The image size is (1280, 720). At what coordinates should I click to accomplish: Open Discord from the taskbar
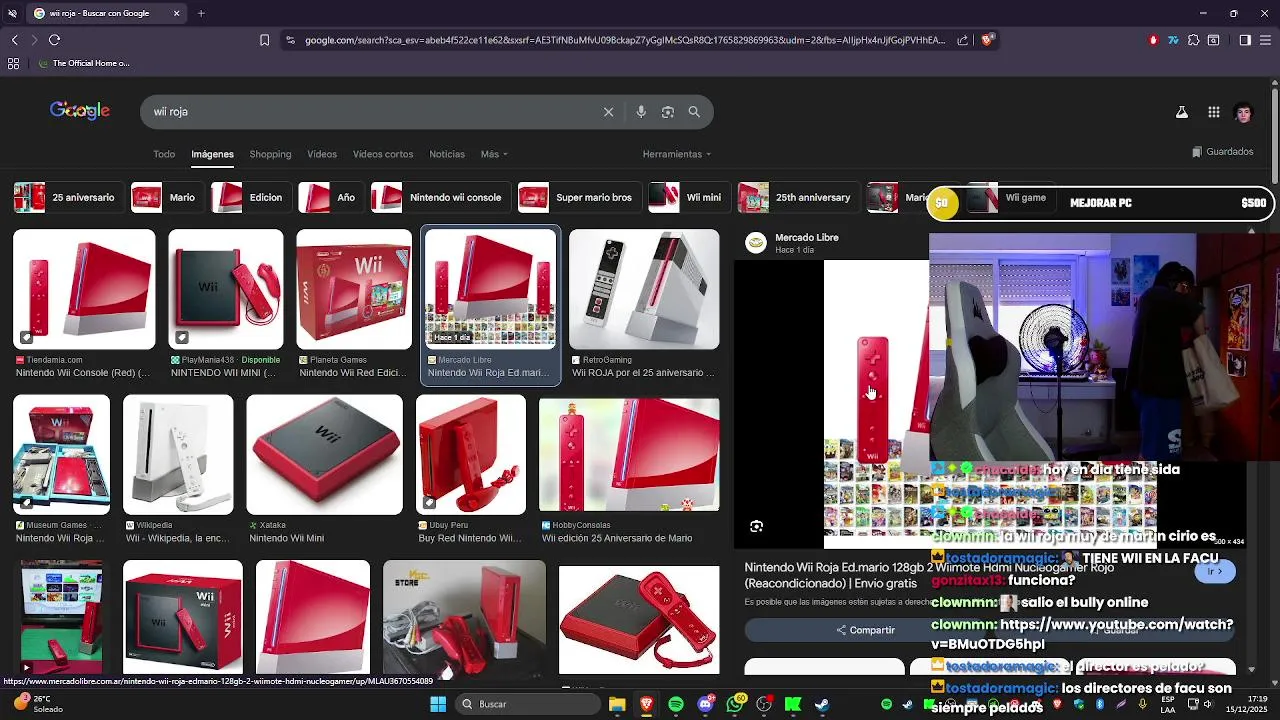click(705, 705)
